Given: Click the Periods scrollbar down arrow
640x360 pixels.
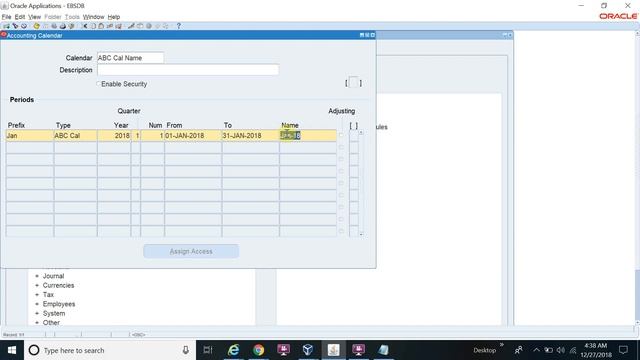Looking at the screenshot, I should 361,234.
